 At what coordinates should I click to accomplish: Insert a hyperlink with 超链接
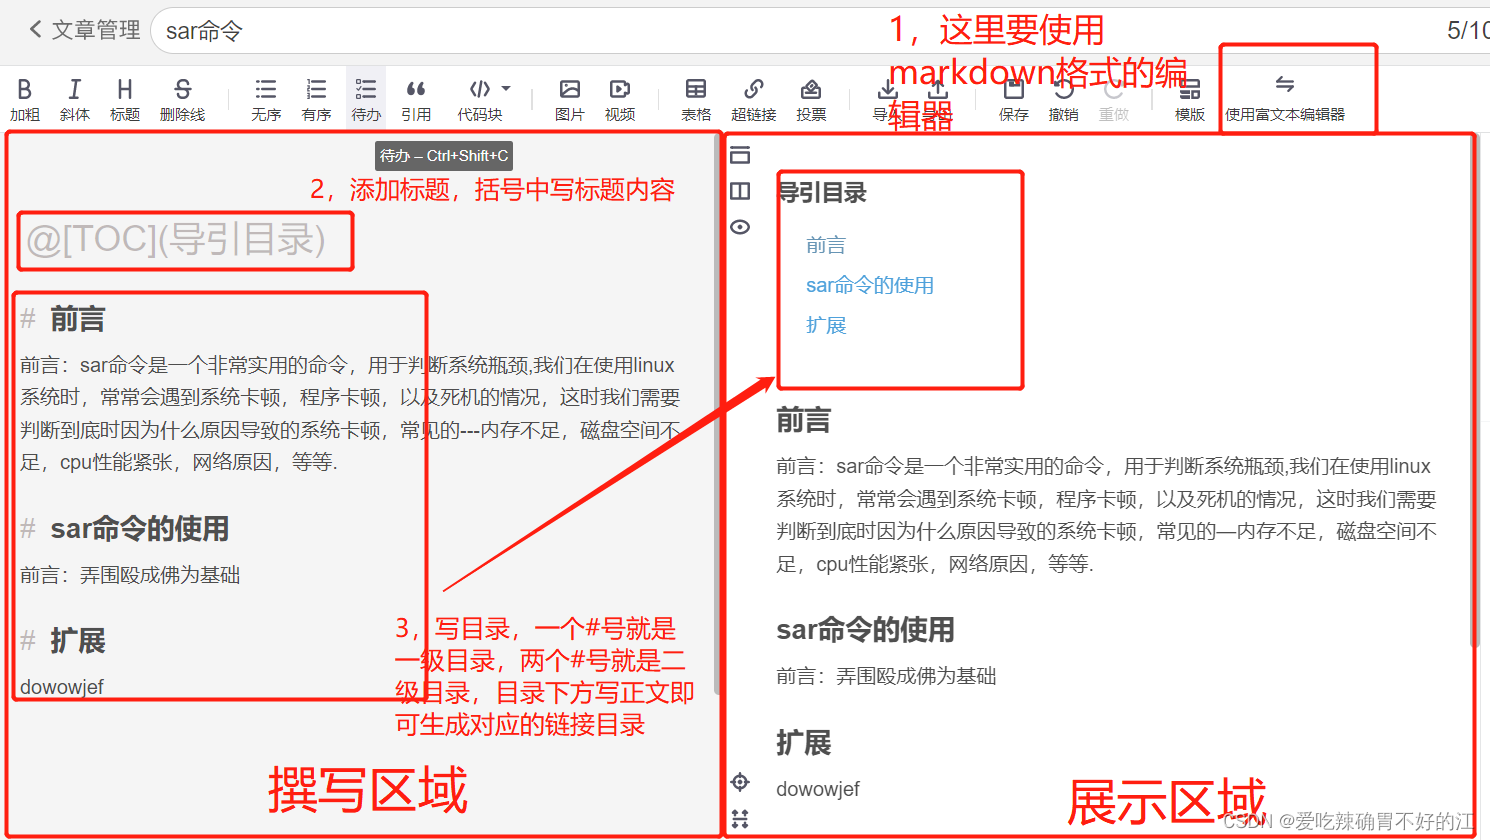[x=754, y=100]
